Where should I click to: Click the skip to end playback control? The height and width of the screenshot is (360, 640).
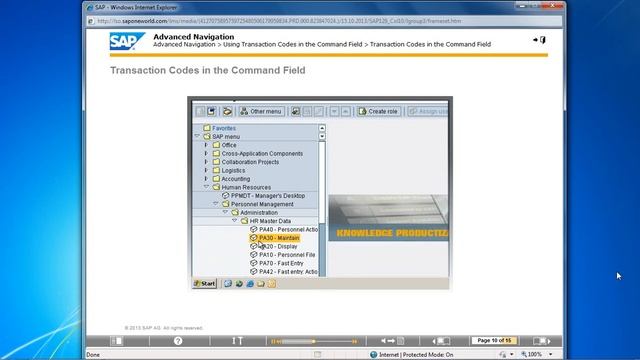[355, 341]
